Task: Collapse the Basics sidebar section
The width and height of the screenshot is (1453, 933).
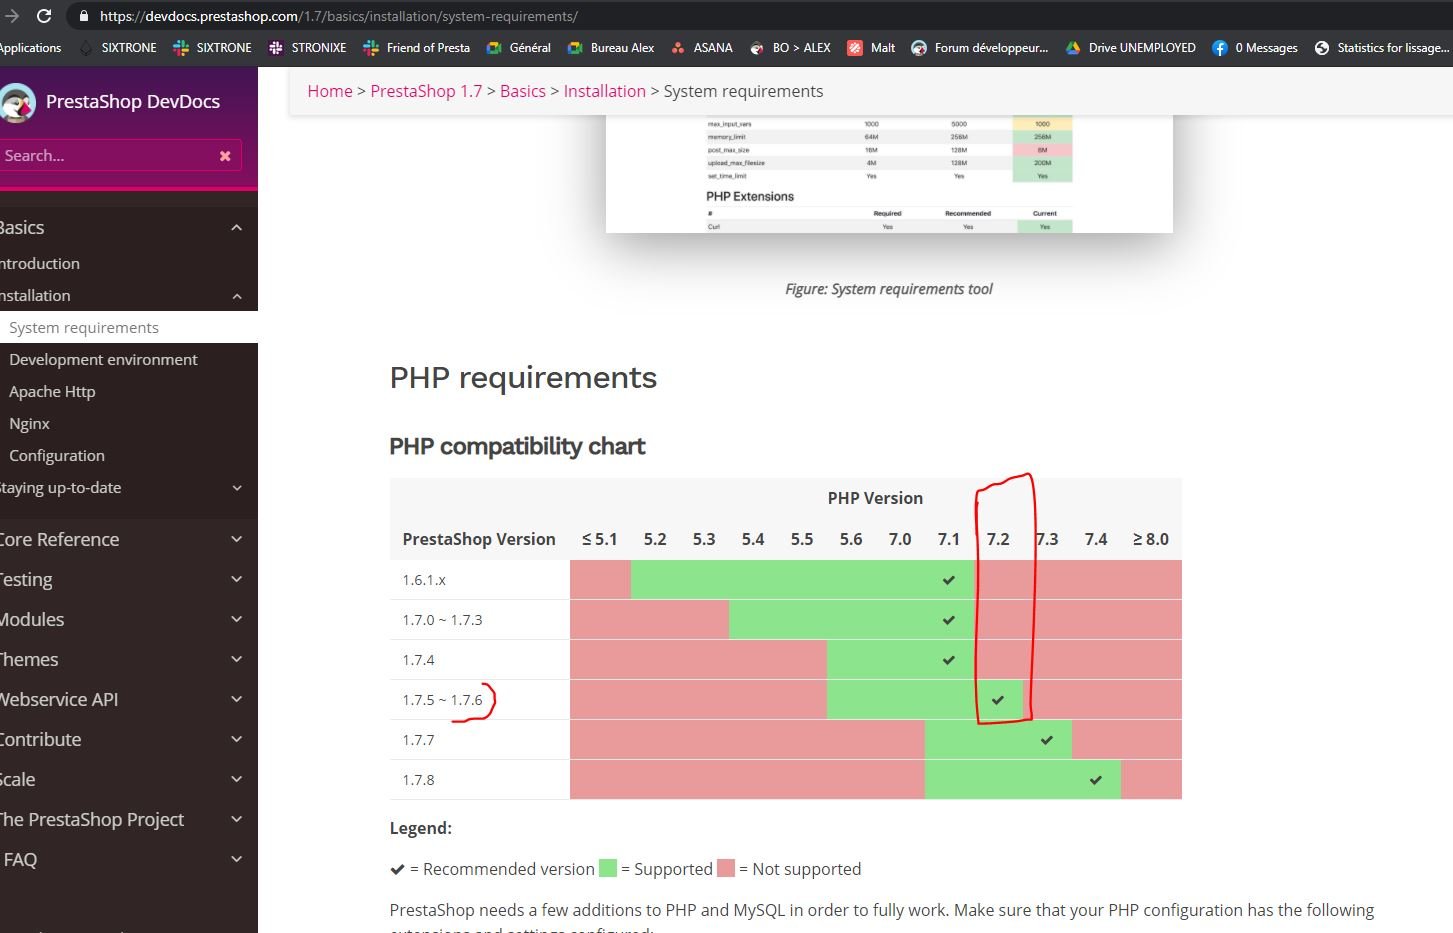Action: tap(236, 228)
